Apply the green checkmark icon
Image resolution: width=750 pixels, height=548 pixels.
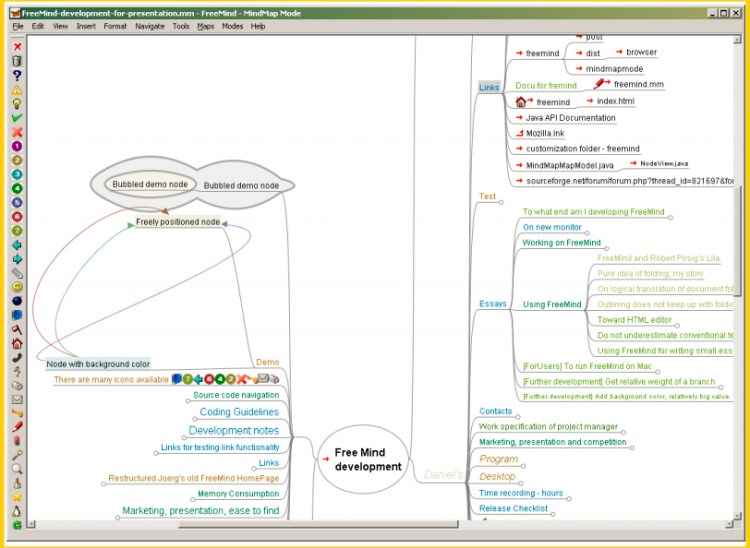(x=17, y=118)
